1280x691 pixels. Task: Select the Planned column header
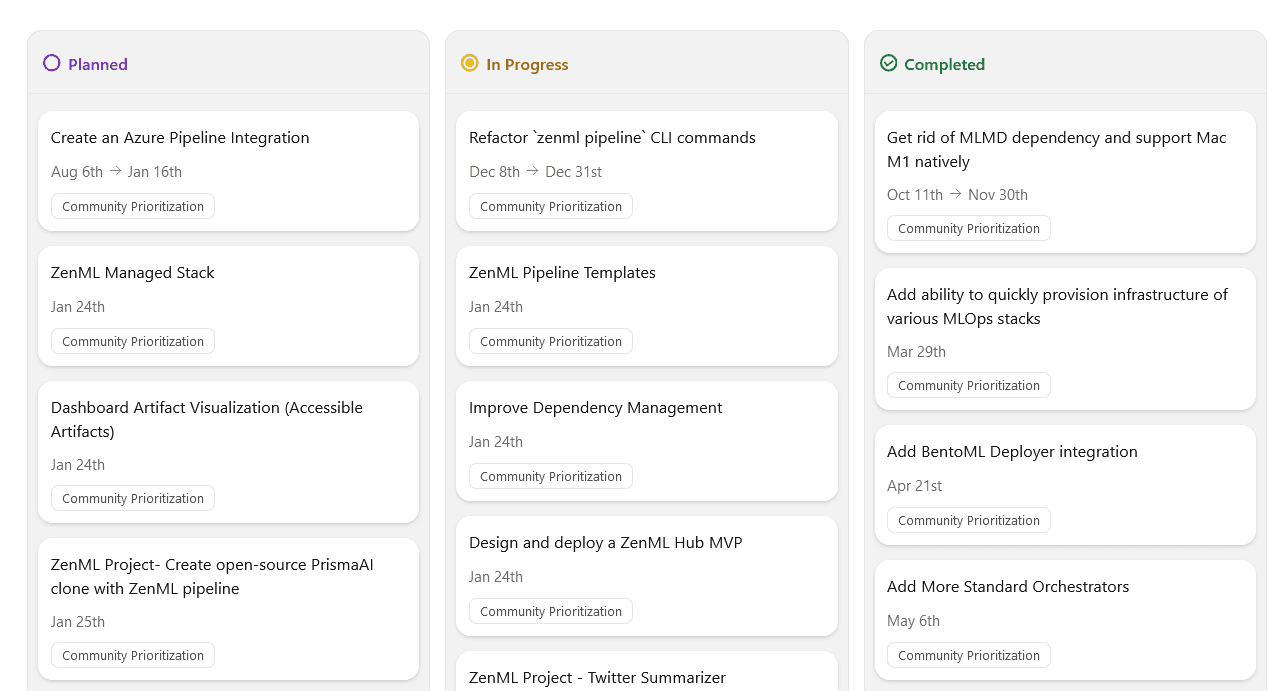point(98,65)
